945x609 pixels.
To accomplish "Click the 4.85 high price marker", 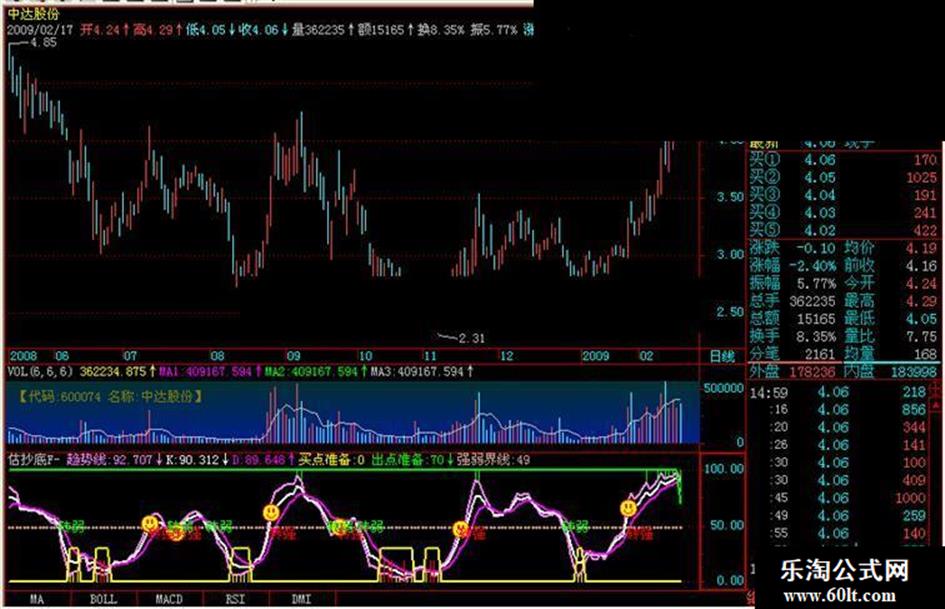I will (x=43, y=43).
